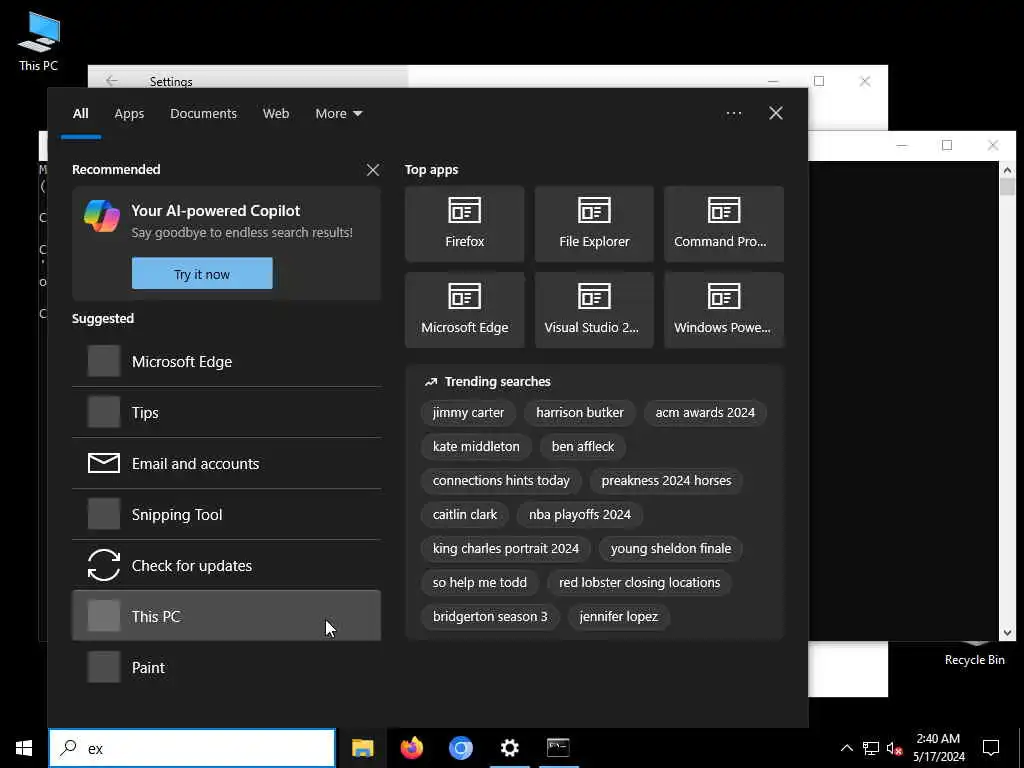Switch to the Apps search tab
1024x768 pixels.
pyautogui.click(x=129, y=114)
